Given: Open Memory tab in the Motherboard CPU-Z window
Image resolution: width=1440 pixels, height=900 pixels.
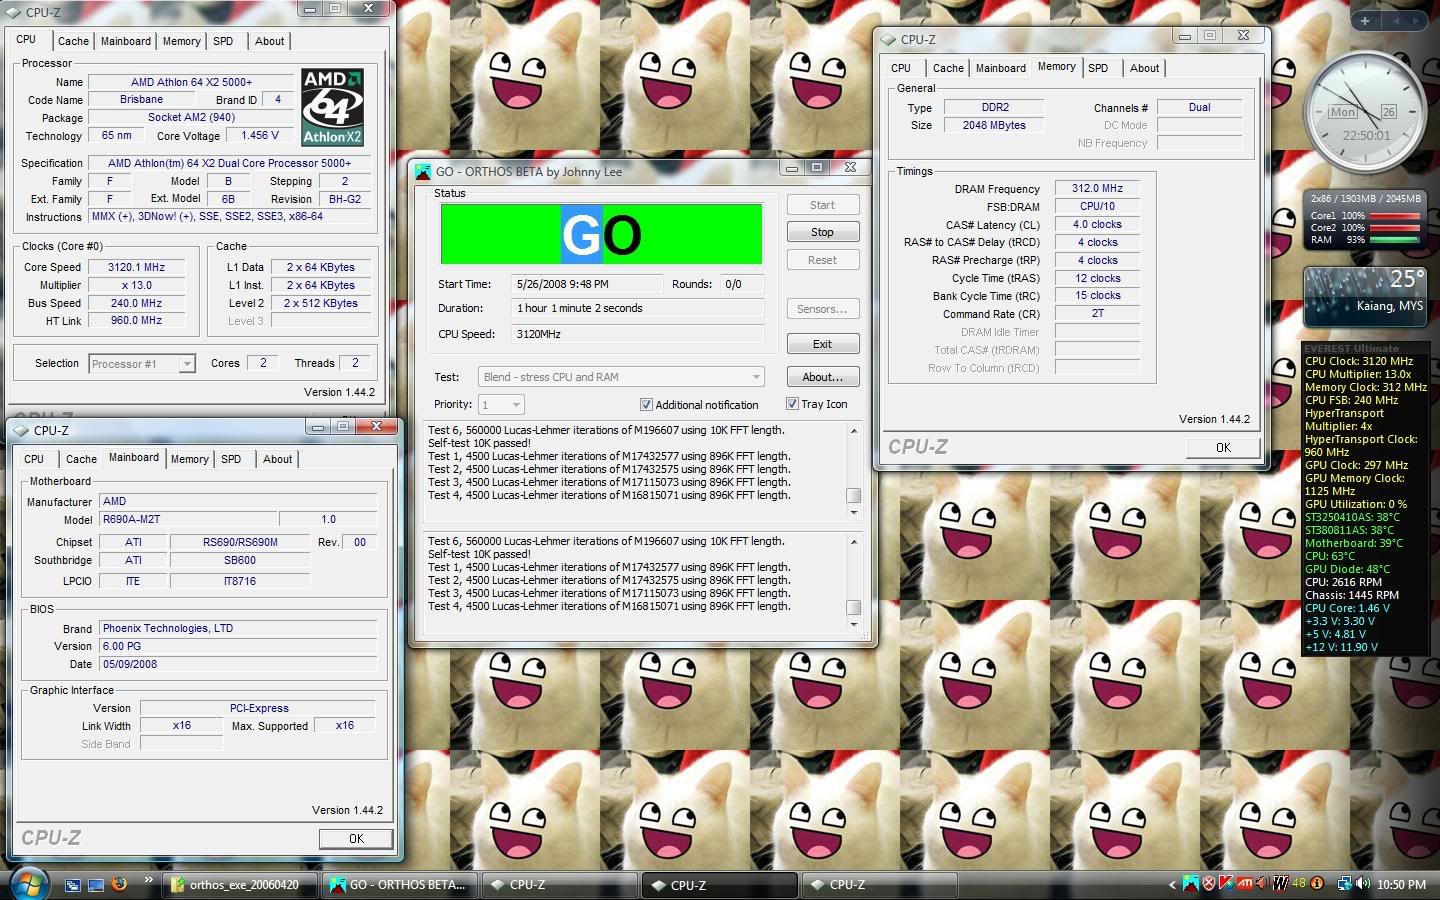Looking at the screenshot, I should click(189, 459).
